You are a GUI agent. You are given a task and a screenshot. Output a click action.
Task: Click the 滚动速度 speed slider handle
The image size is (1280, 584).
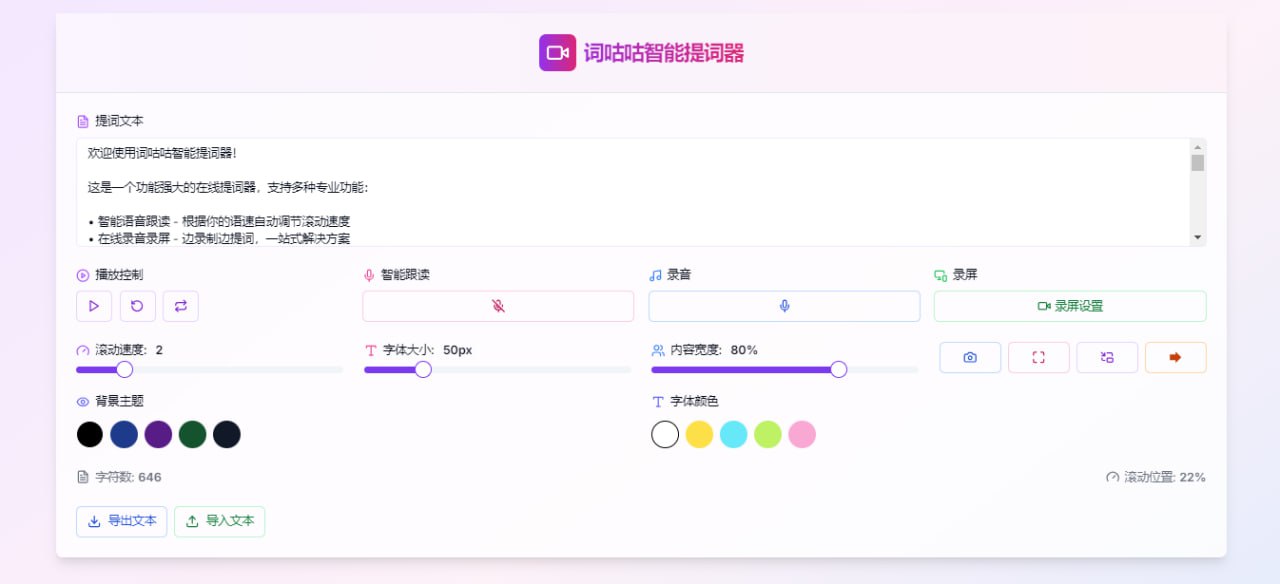tap(124, 370)
